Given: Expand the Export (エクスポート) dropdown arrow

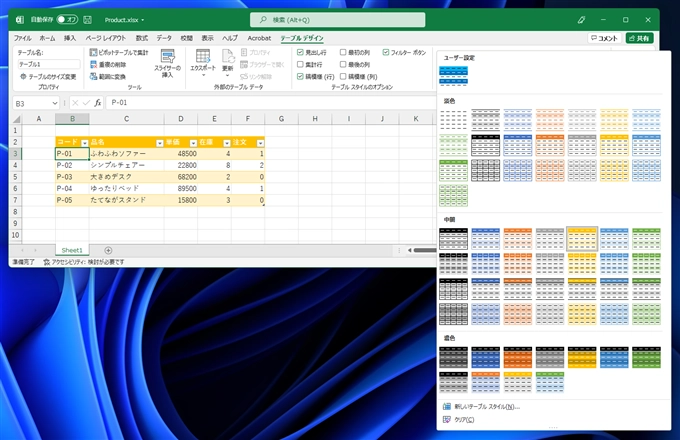Looking at the screenshot, I should pyautogui.click(x=203, y=76).
